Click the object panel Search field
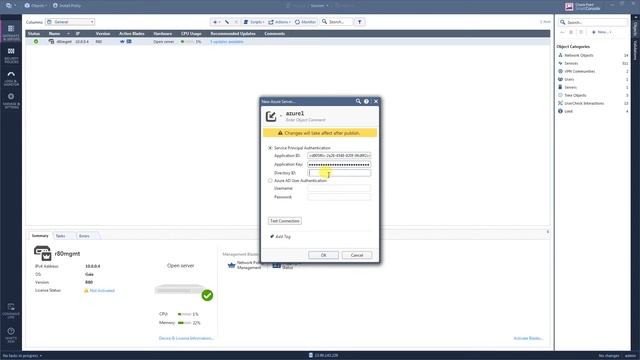Viewport: 640px width, 360px height. click(x=592, y=22)
